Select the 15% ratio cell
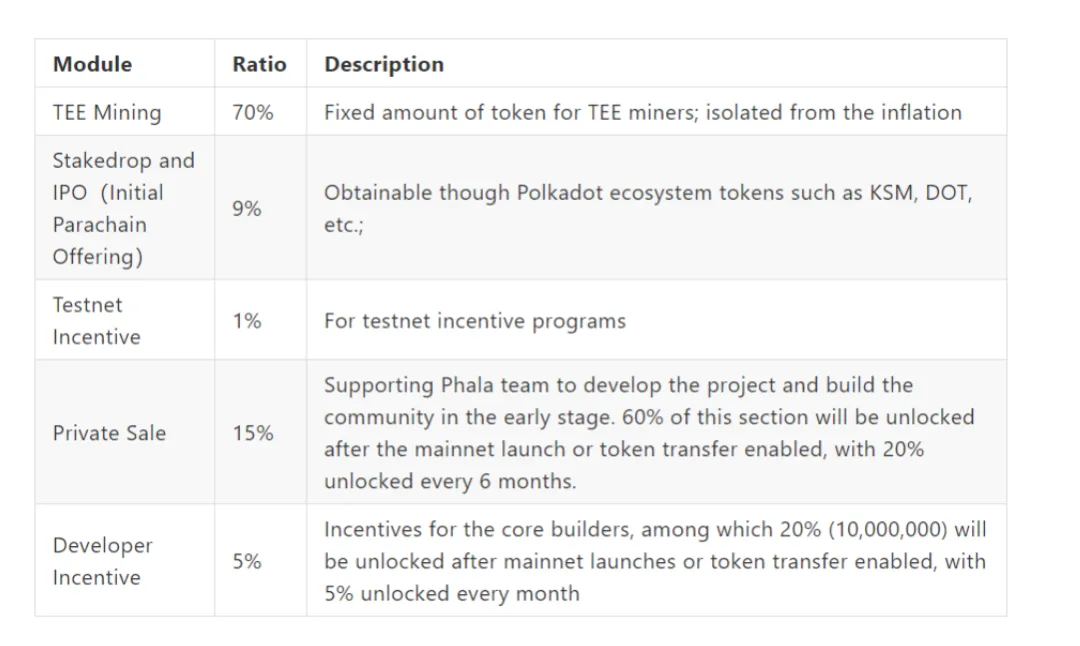The height and width of the screenshot is (646, 1080). (260, 433)
